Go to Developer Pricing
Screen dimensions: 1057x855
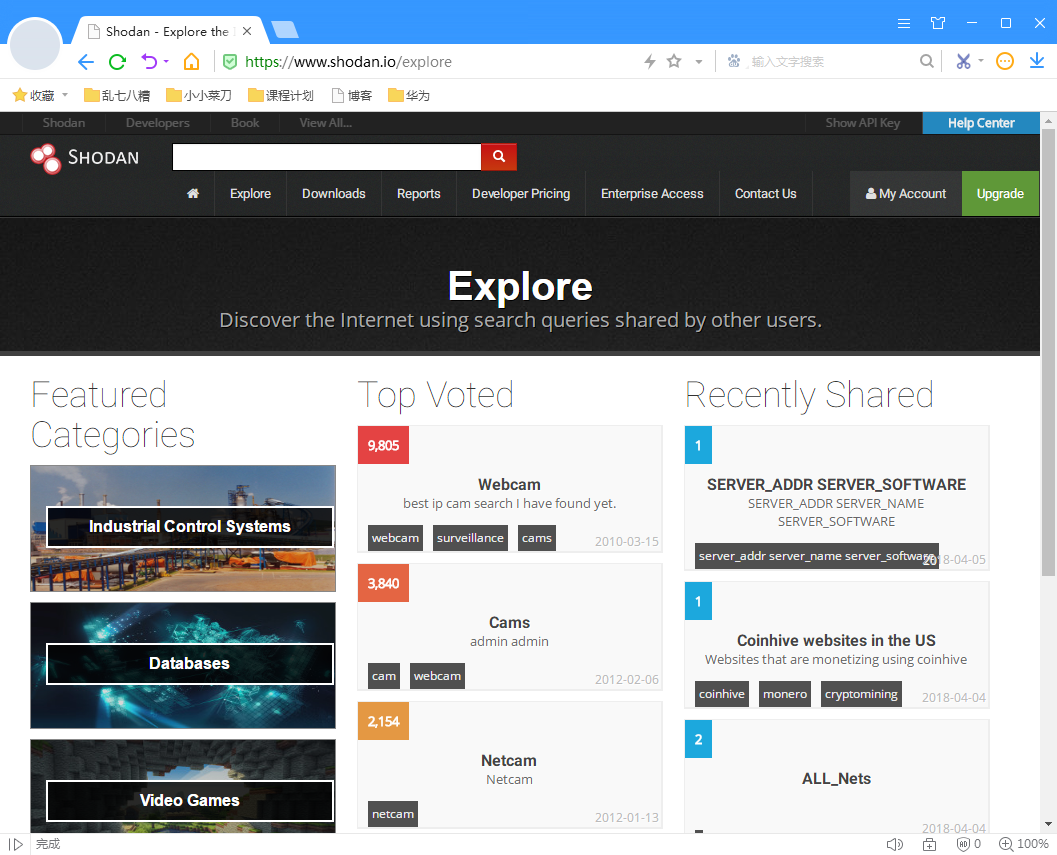pos(521,194)
